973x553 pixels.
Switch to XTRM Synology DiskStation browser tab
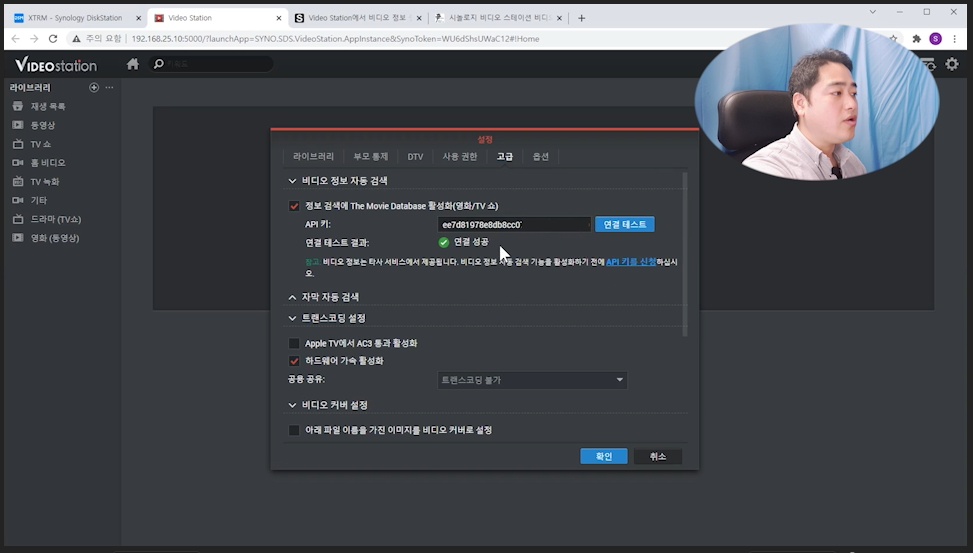click(74, 18)
